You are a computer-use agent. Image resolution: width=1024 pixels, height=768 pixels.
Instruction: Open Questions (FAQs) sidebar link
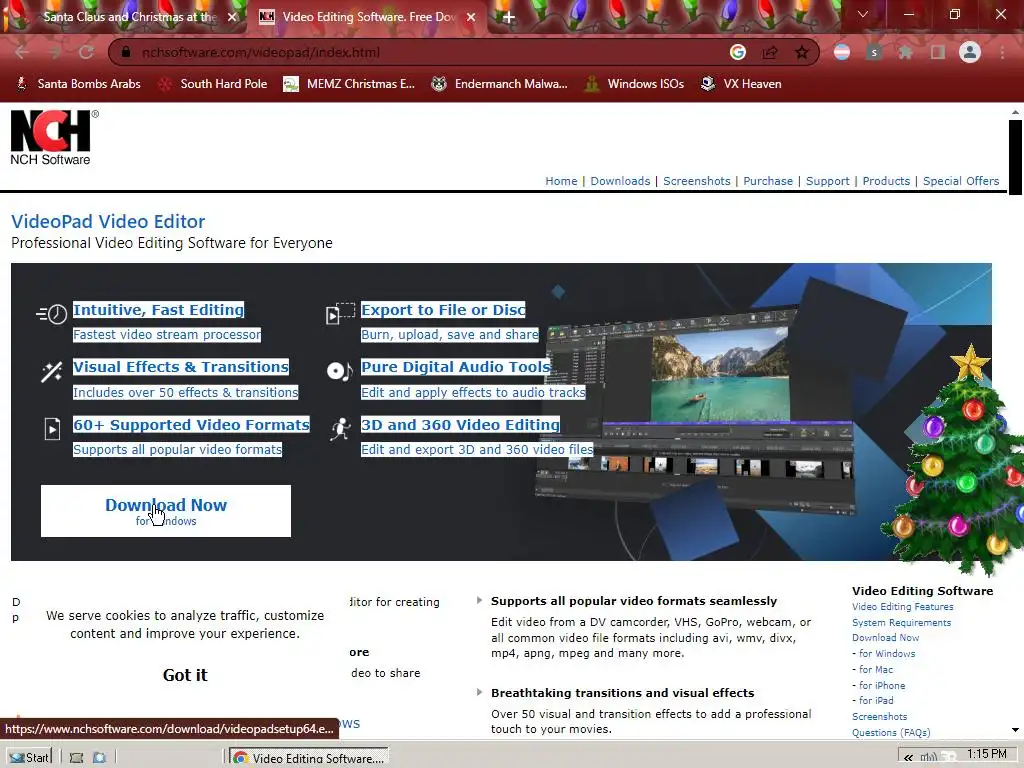(x=891, y=733)
